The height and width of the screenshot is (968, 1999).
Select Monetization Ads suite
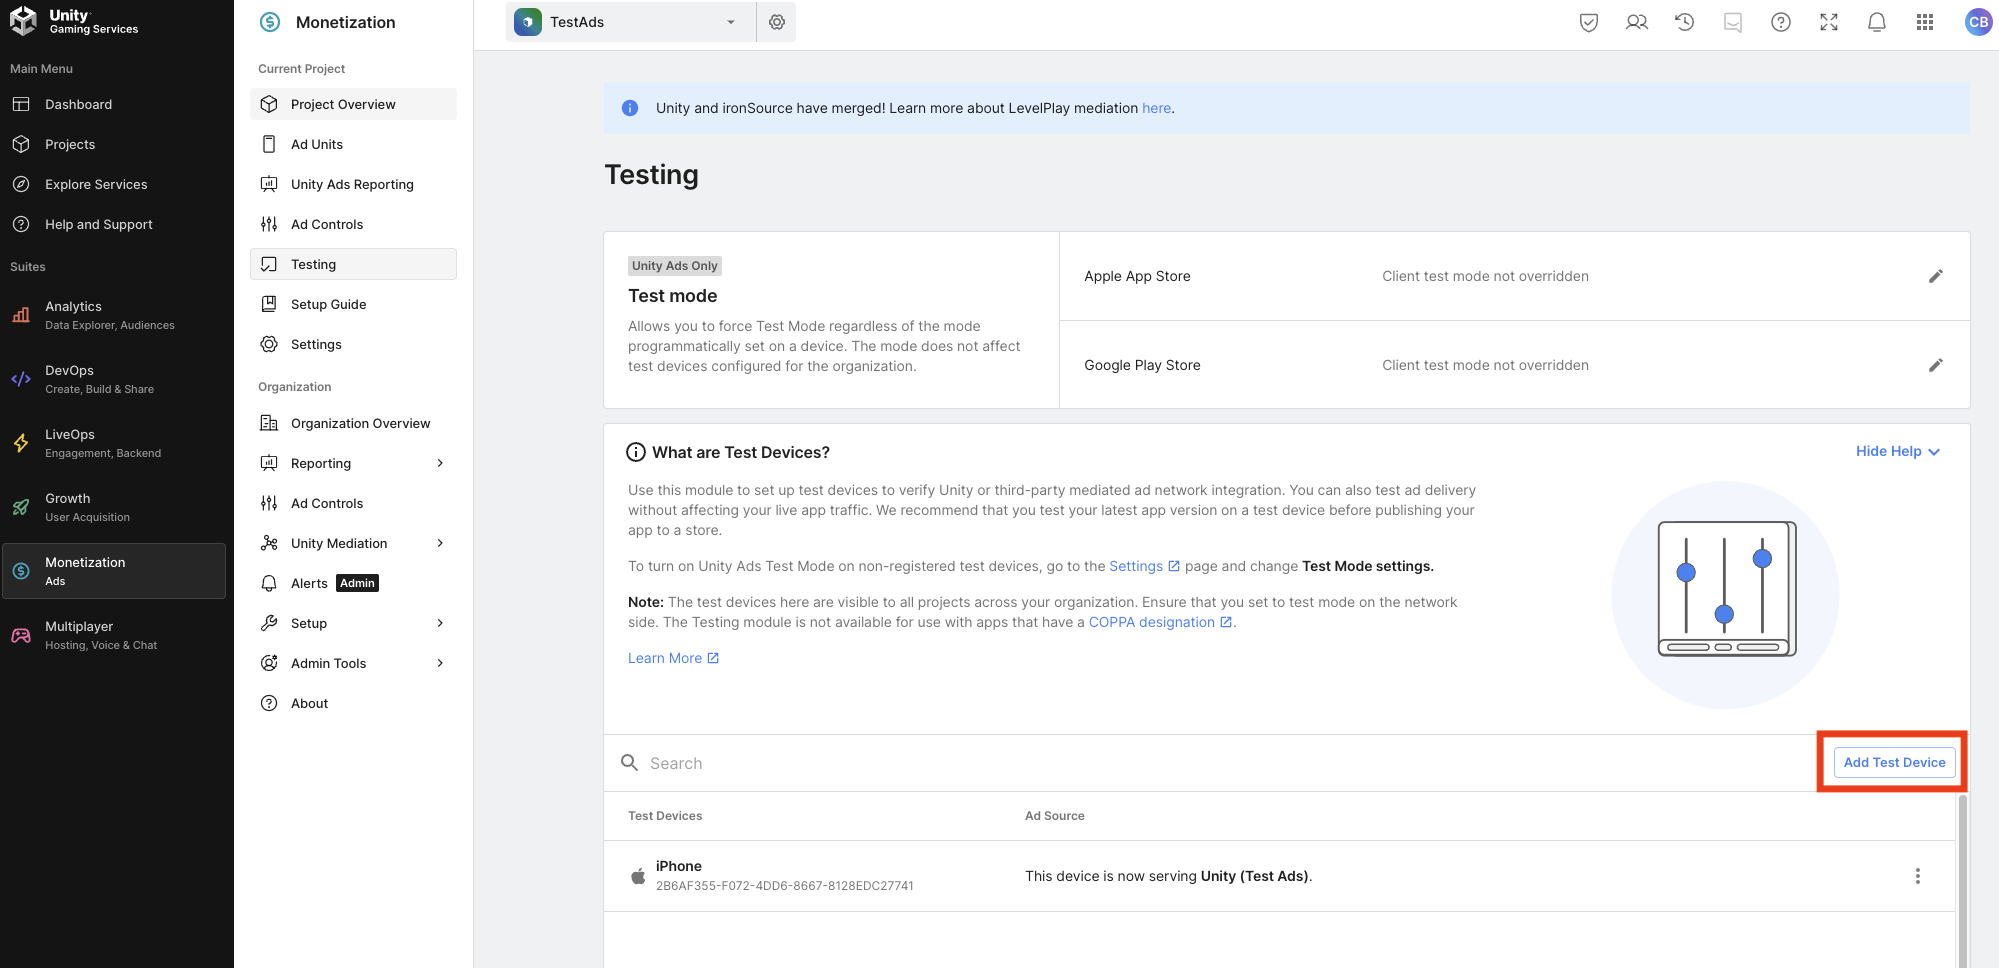114,571
